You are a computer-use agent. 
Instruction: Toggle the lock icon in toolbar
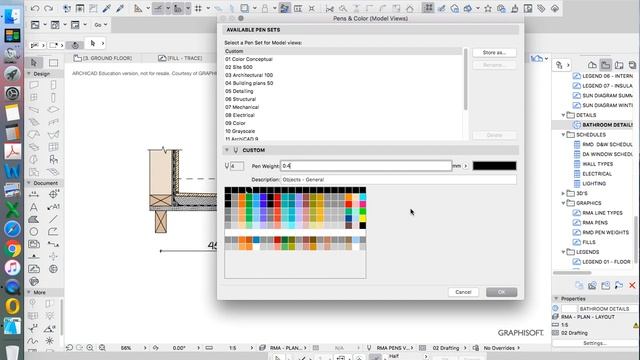(x=265, y=8)
